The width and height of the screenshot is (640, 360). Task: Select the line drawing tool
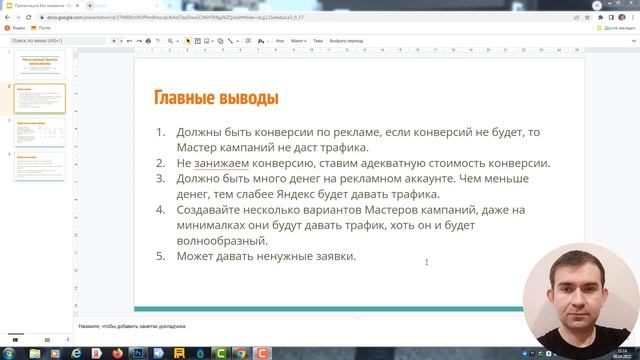(230, 41)
